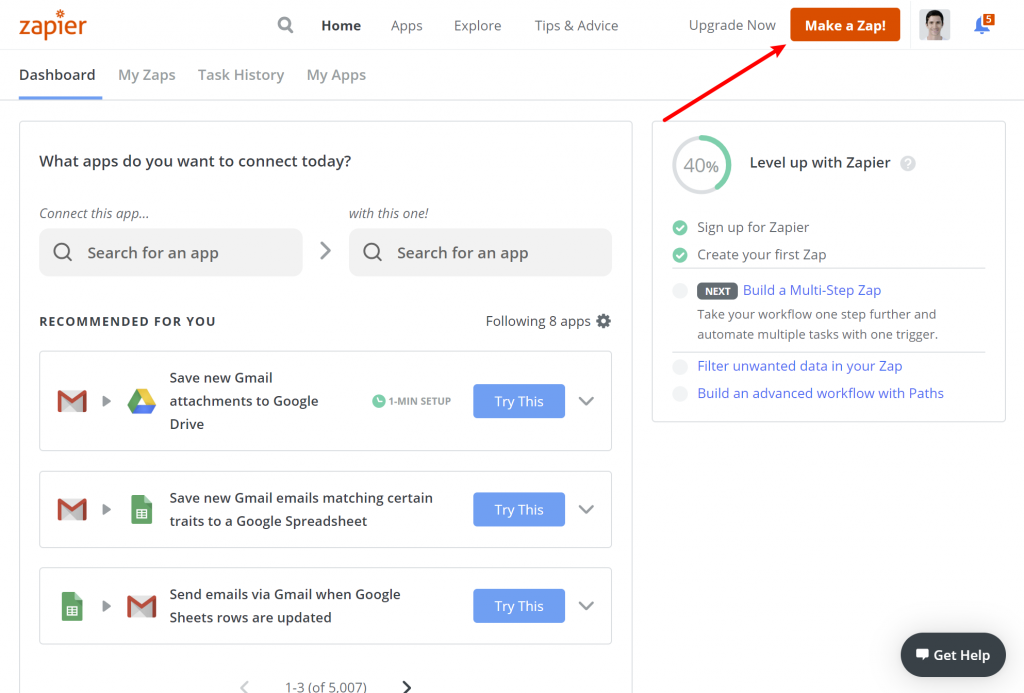Open Filter unwanted data in your Zap link
Image resolution: width=1024 pixels, height=693 pixels.
pos(800,366)
